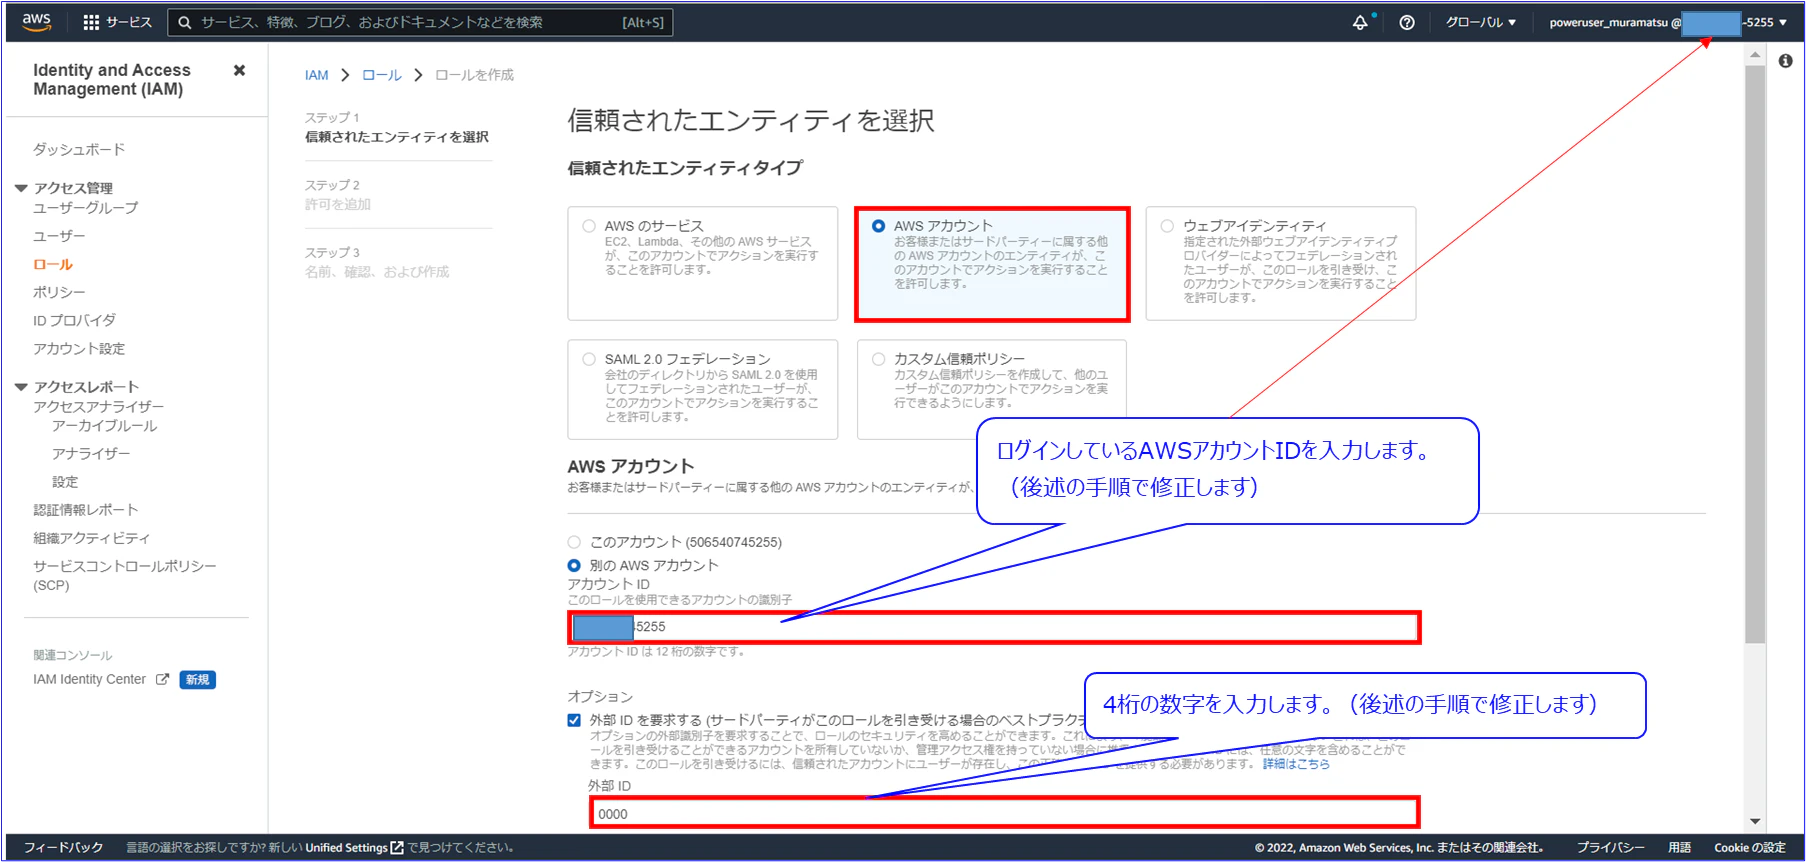Viewport: 1806px width, 862px height.
Task: Click the AWS logo home icon
Action: point(37,22)
